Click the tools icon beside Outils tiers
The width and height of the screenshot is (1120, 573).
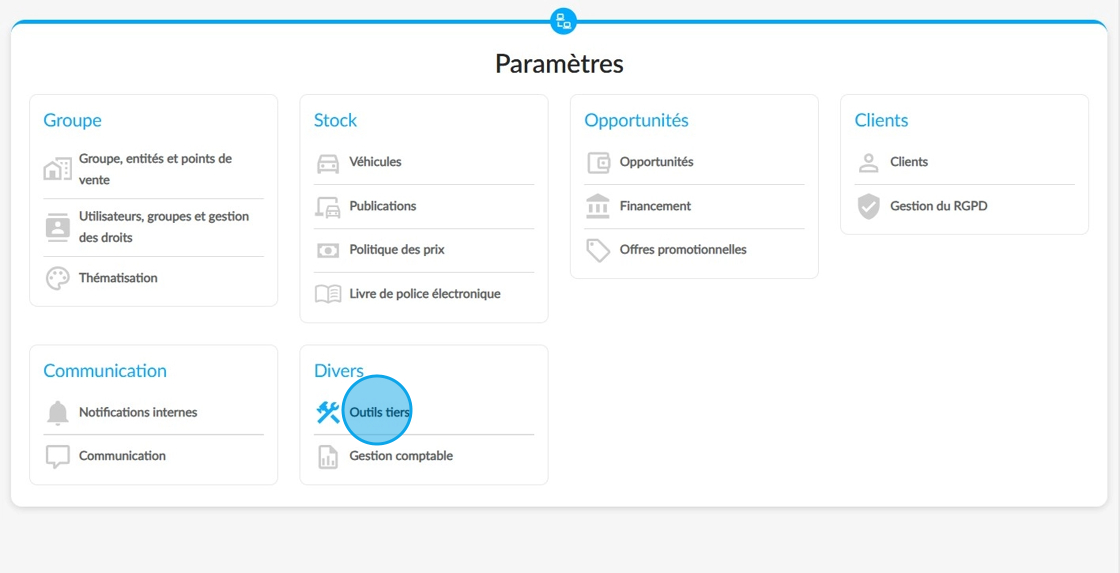tap(328, 412)
